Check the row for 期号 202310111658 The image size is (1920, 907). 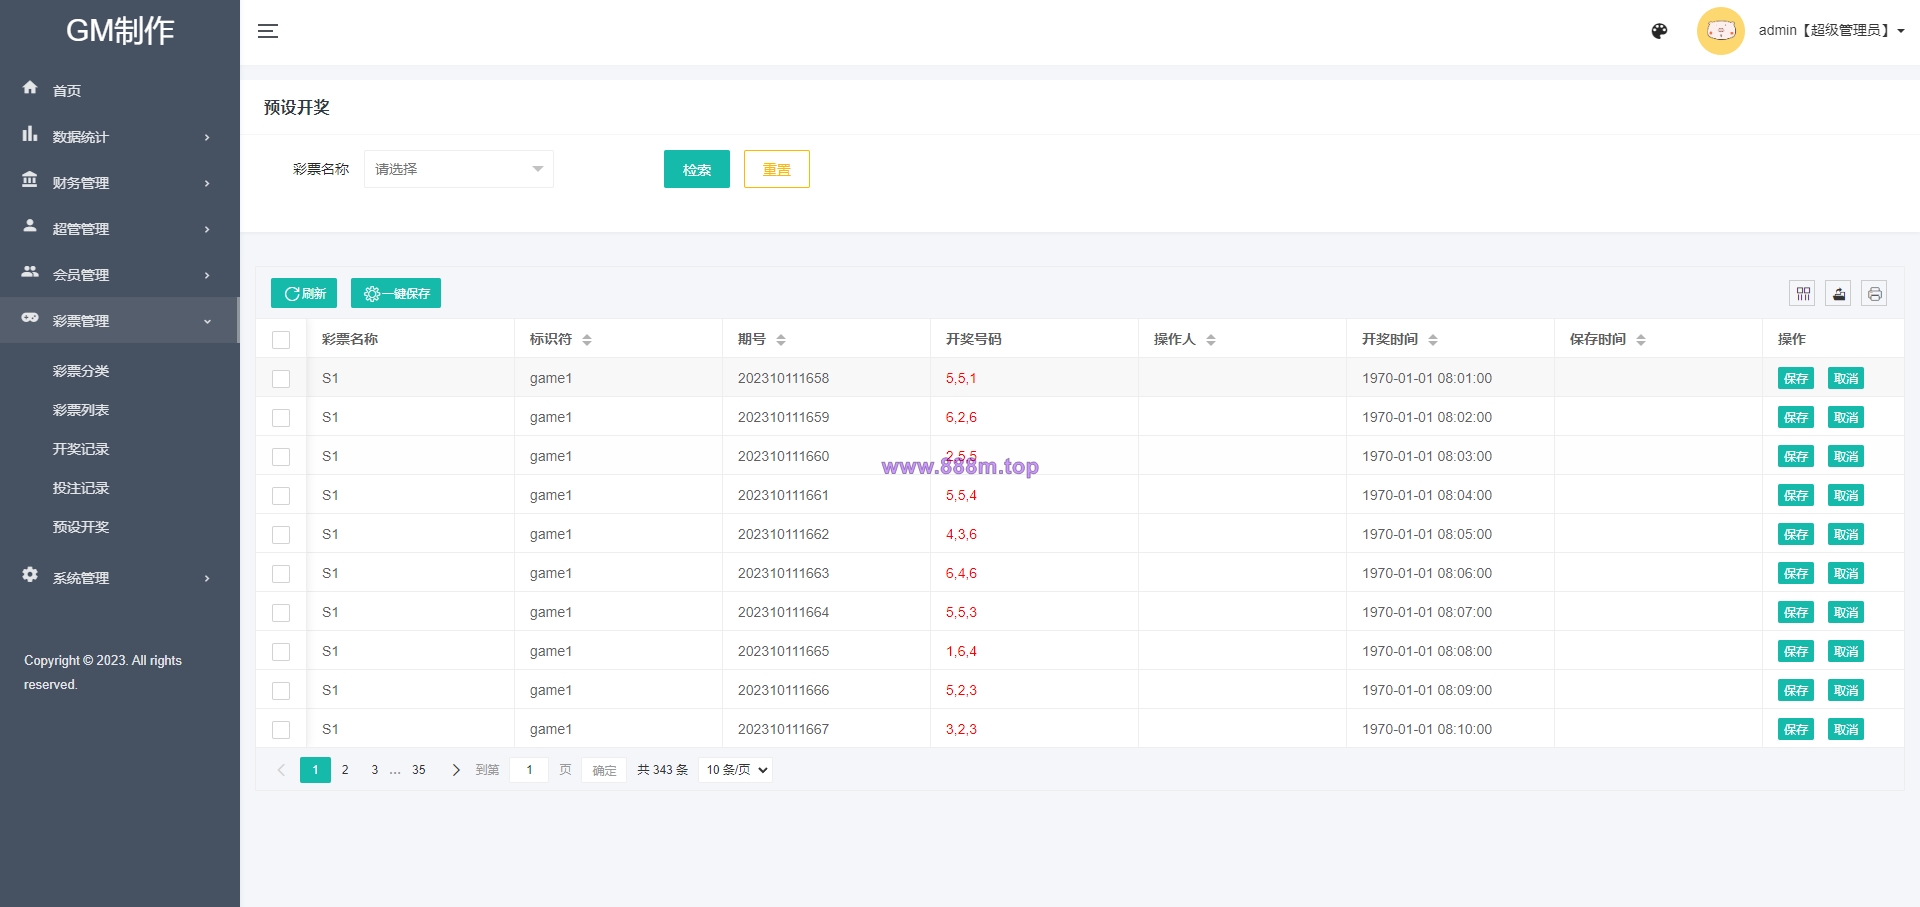pos(281,379)
